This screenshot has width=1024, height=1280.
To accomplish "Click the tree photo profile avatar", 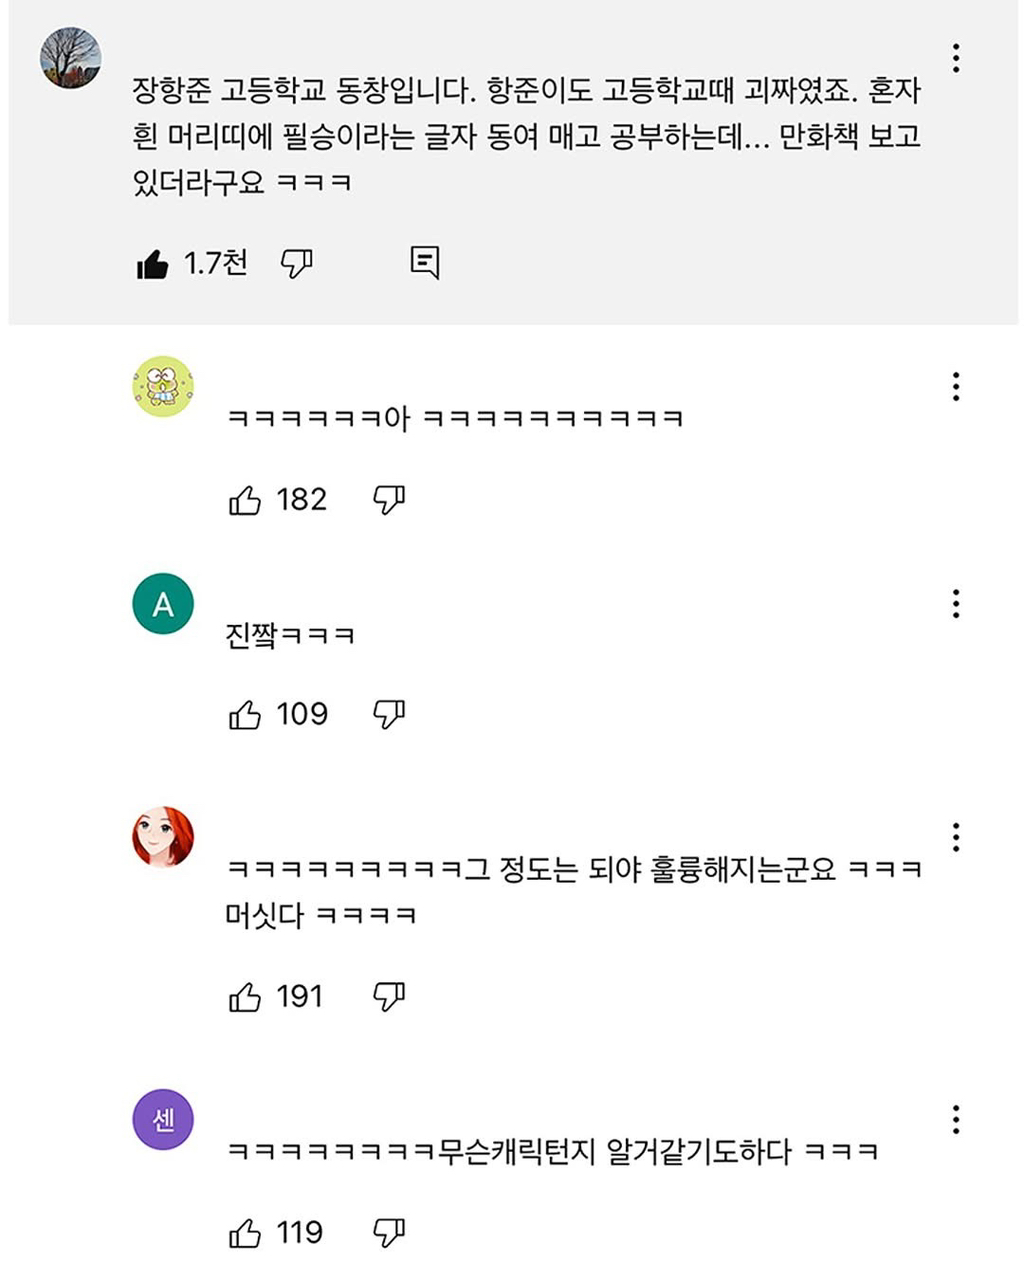I will point(71,58).
